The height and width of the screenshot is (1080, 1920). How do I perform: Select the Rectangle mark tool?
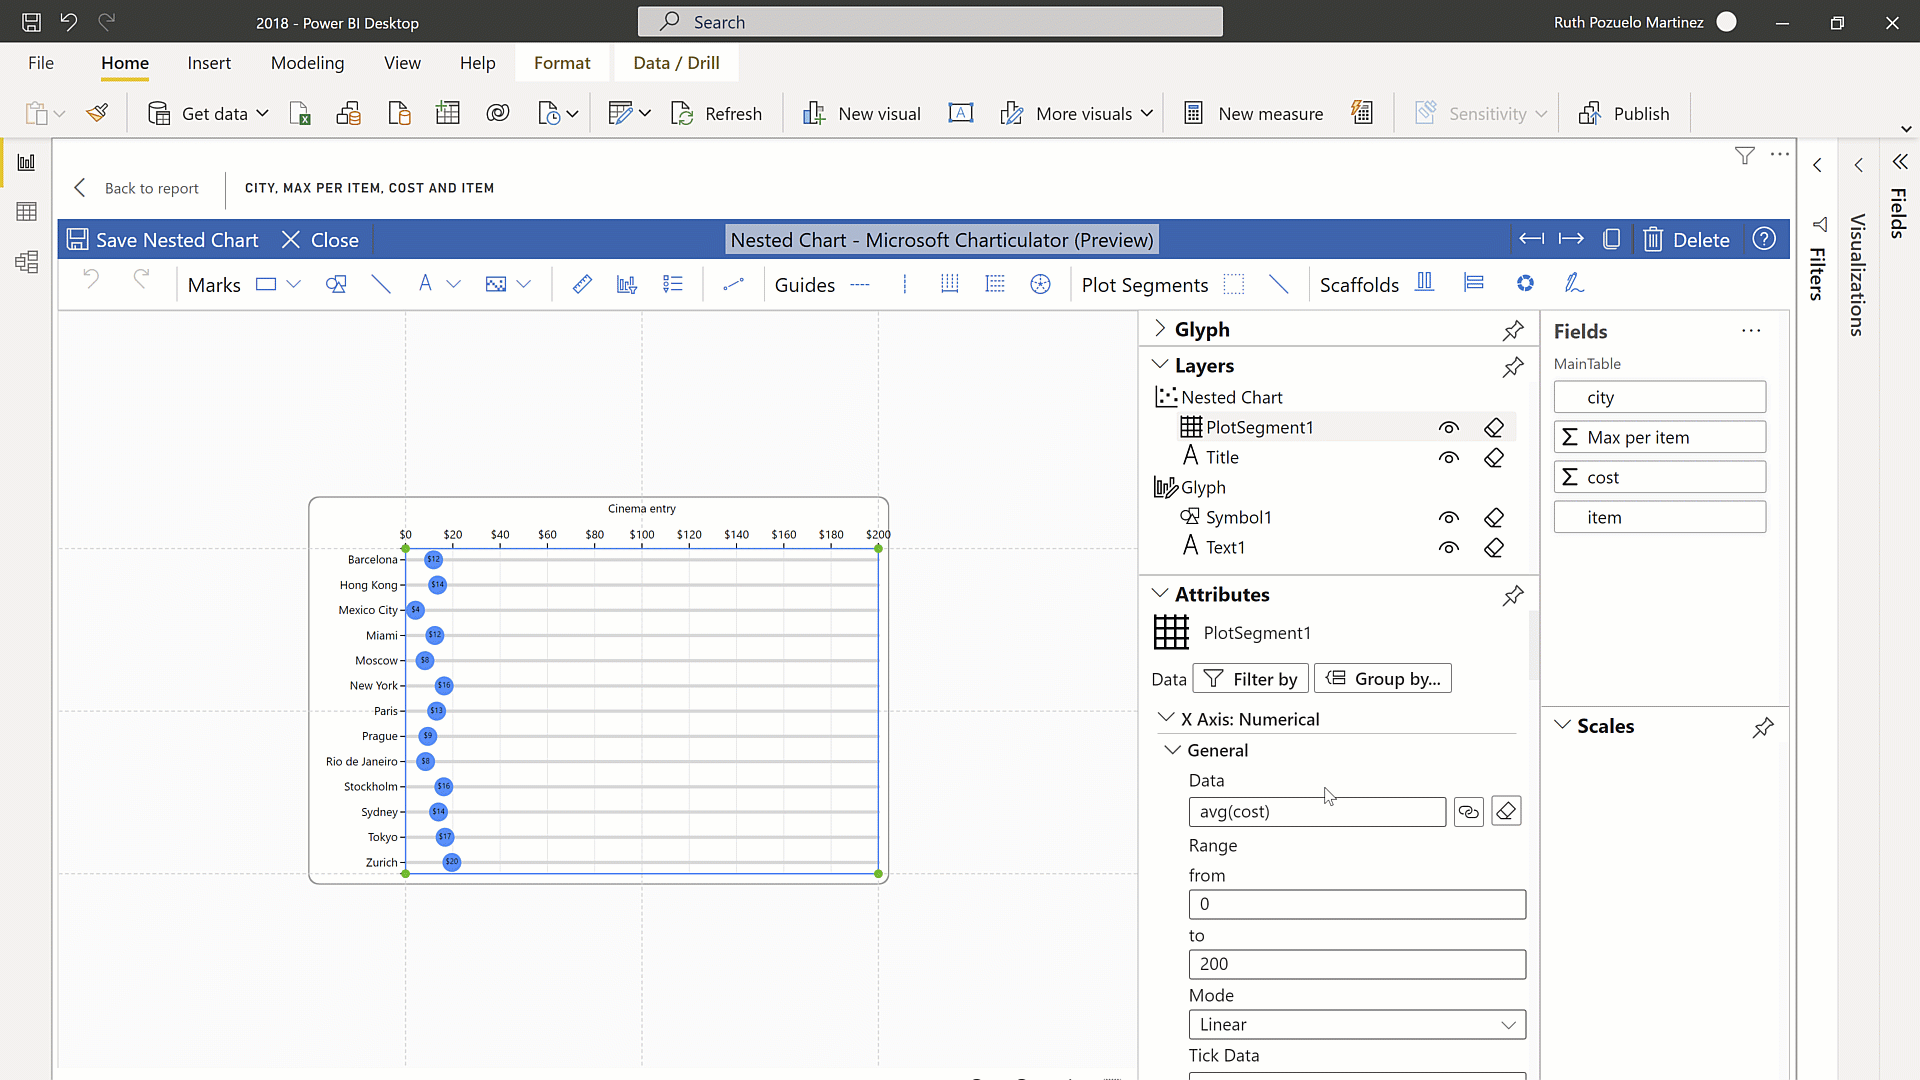point(265,284)
